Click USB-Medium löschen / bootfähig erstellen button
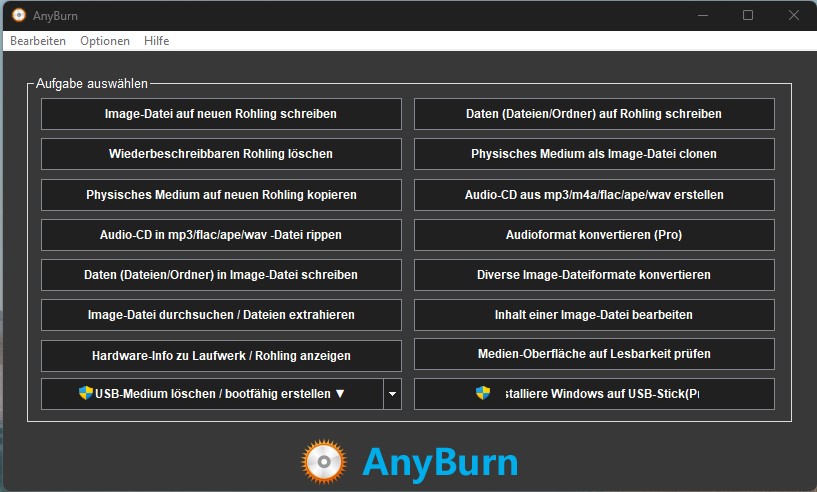The height and width of the screenshot is (492, 817). tap(212, 393)
